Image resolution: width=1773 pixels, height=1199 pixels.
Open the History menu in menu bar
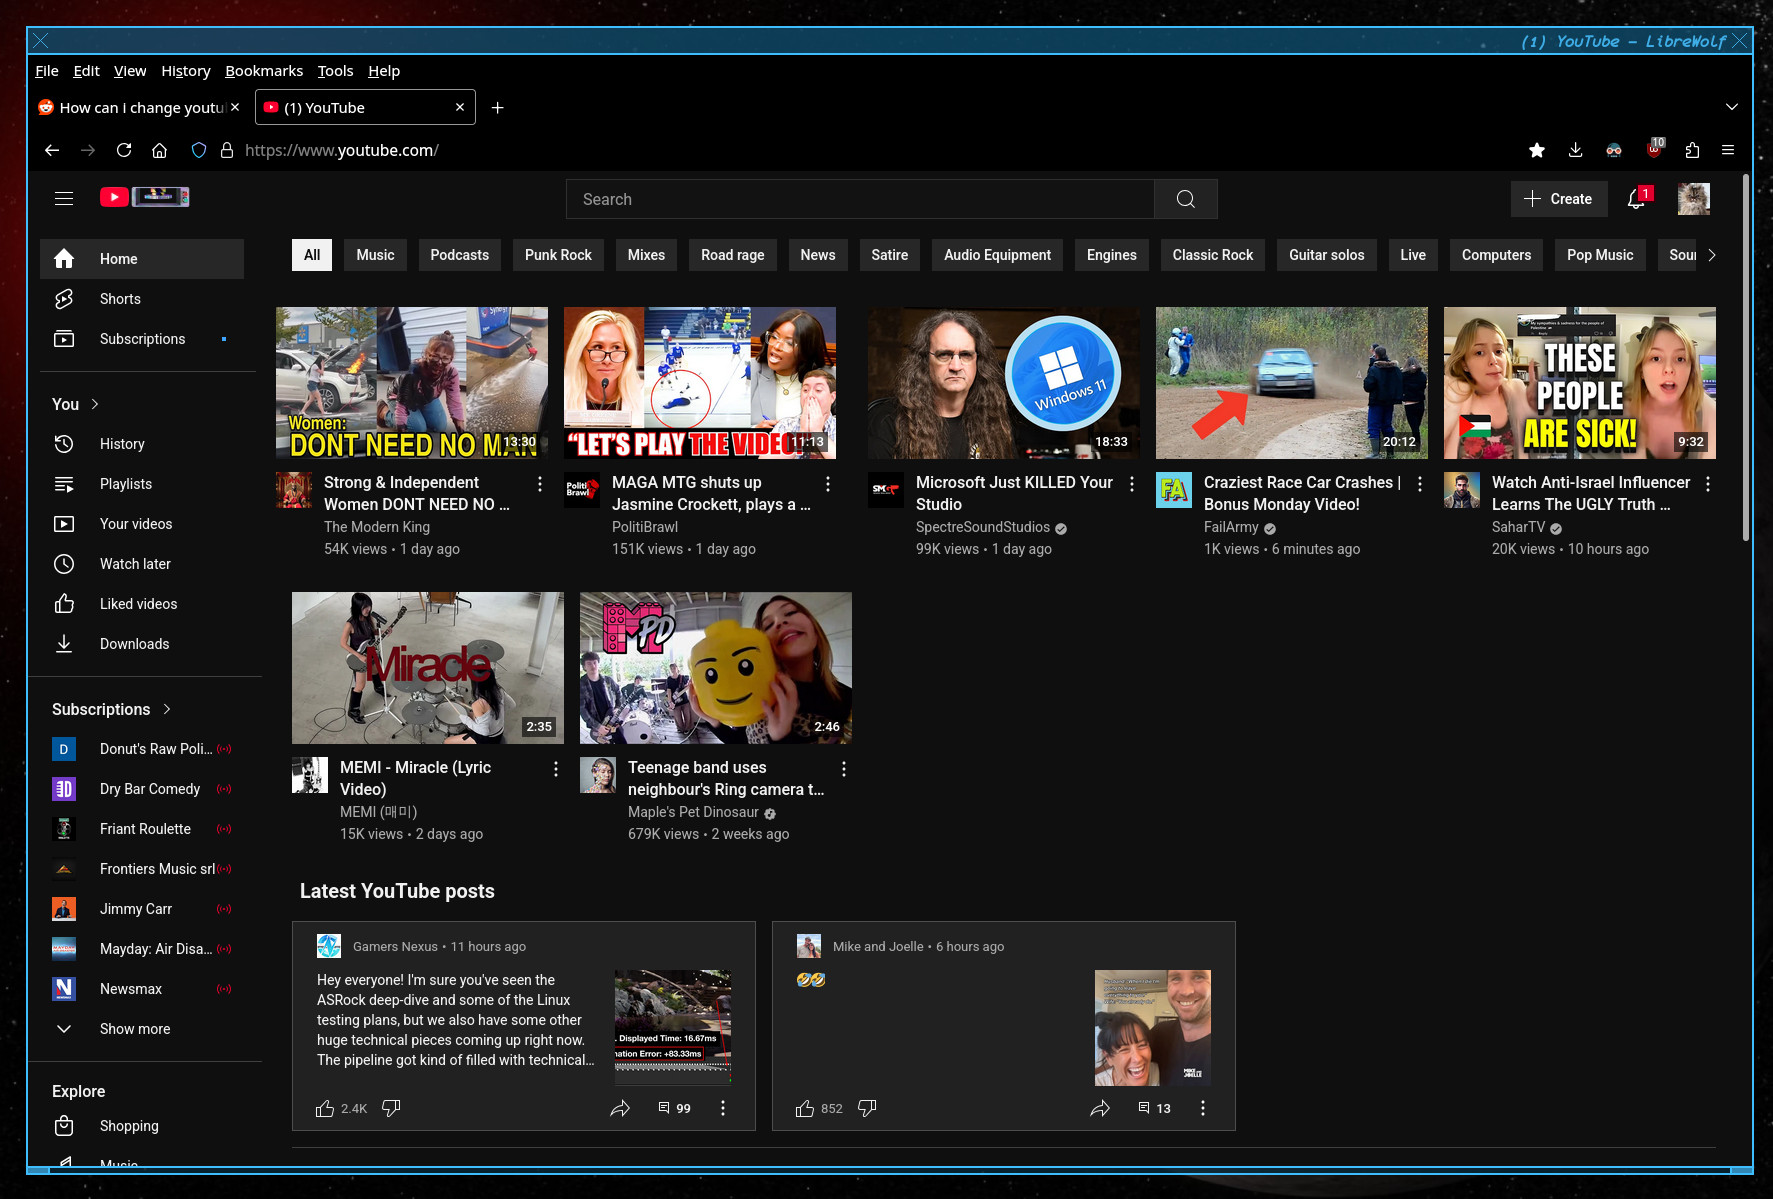[x=186, y=71]
